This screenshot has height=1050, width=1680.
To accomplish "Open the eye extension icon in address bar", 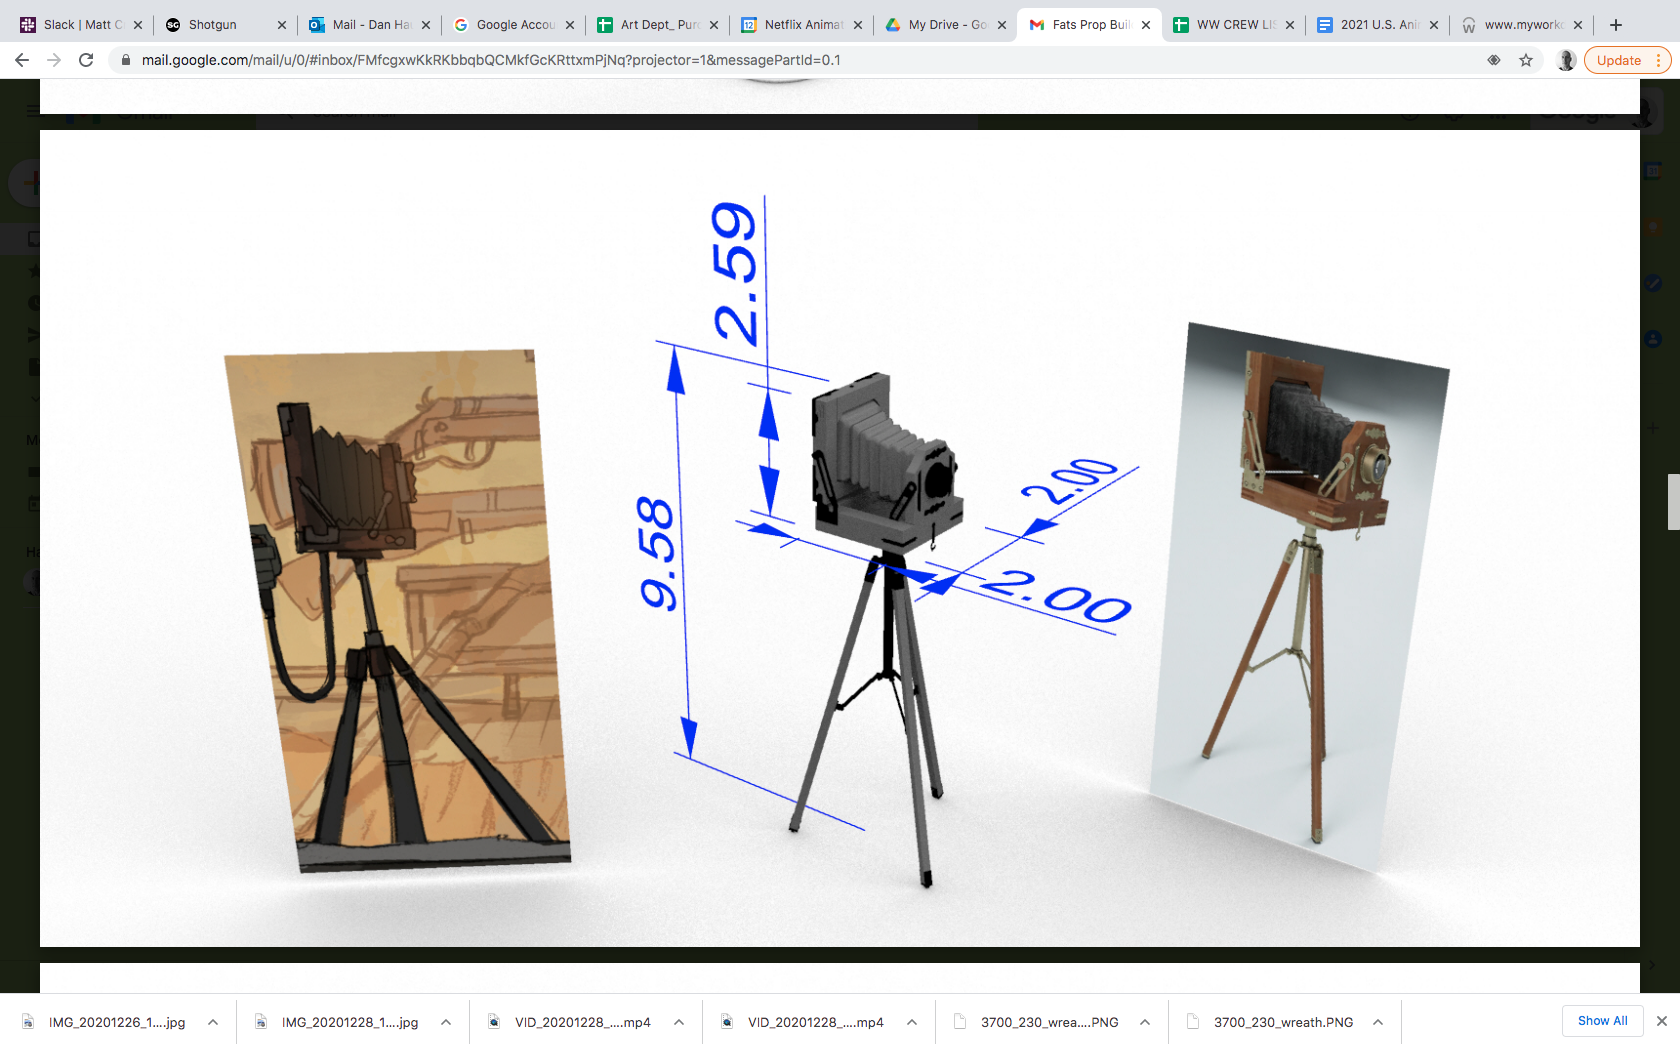I will pyautogui.click(x=1494, y=60).
